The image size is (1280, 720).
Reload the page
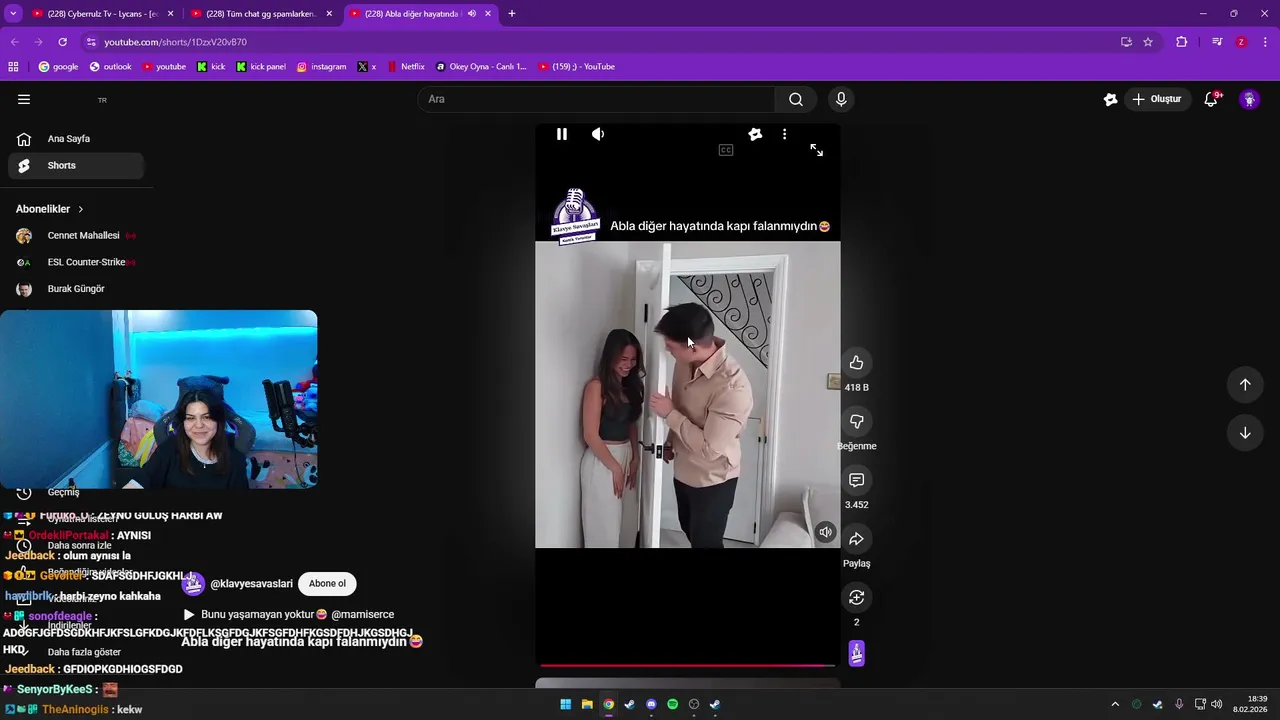point(62,42)
